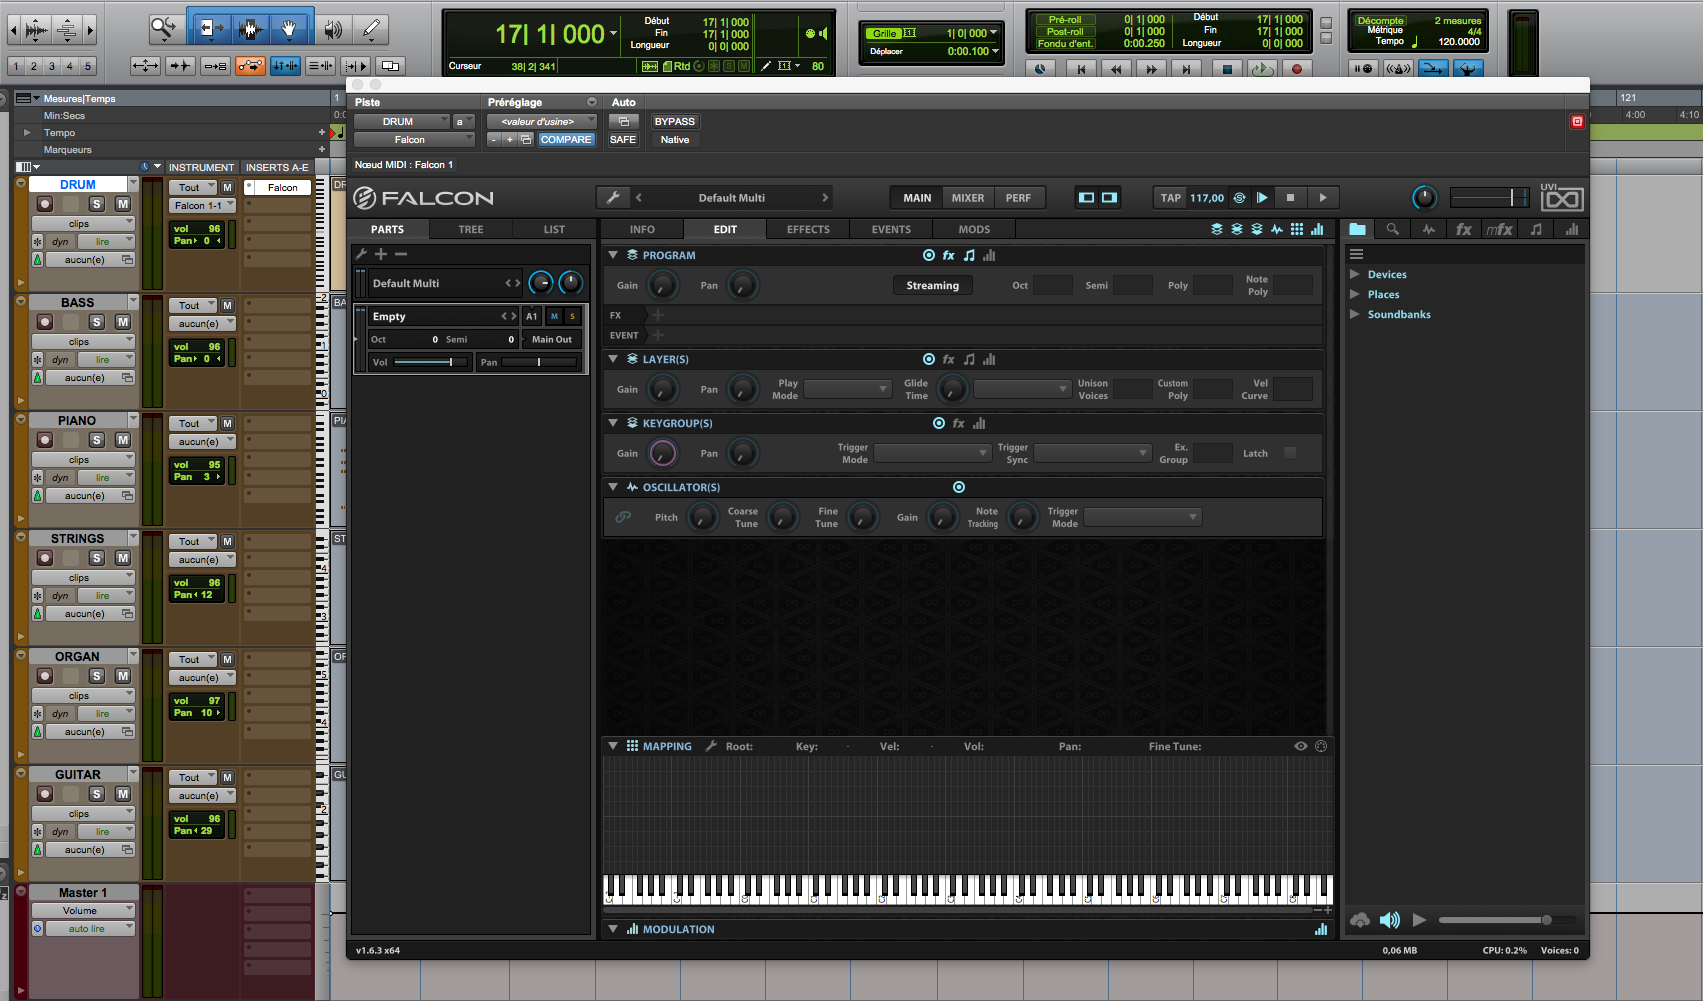Expand the Devices tree item
This screenshot has width=1703, height=1001.
[1355, 274]
